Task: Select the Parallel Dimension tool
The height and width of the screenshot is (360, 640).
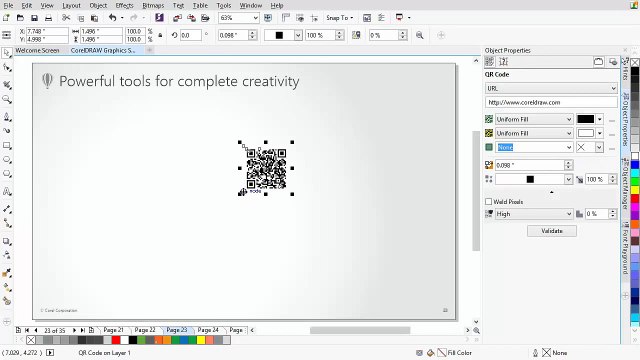Action: point(7,209)
